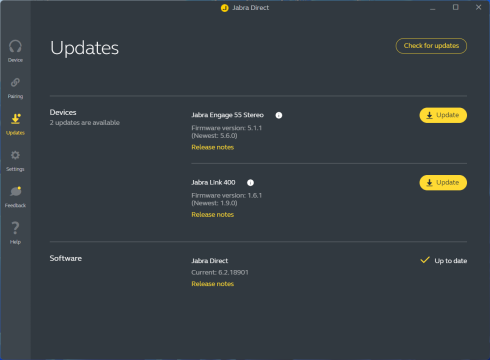The width and height of the screenshot is (490, 360).
Task: Click the Devices section label
Action: tap(63, 112)
